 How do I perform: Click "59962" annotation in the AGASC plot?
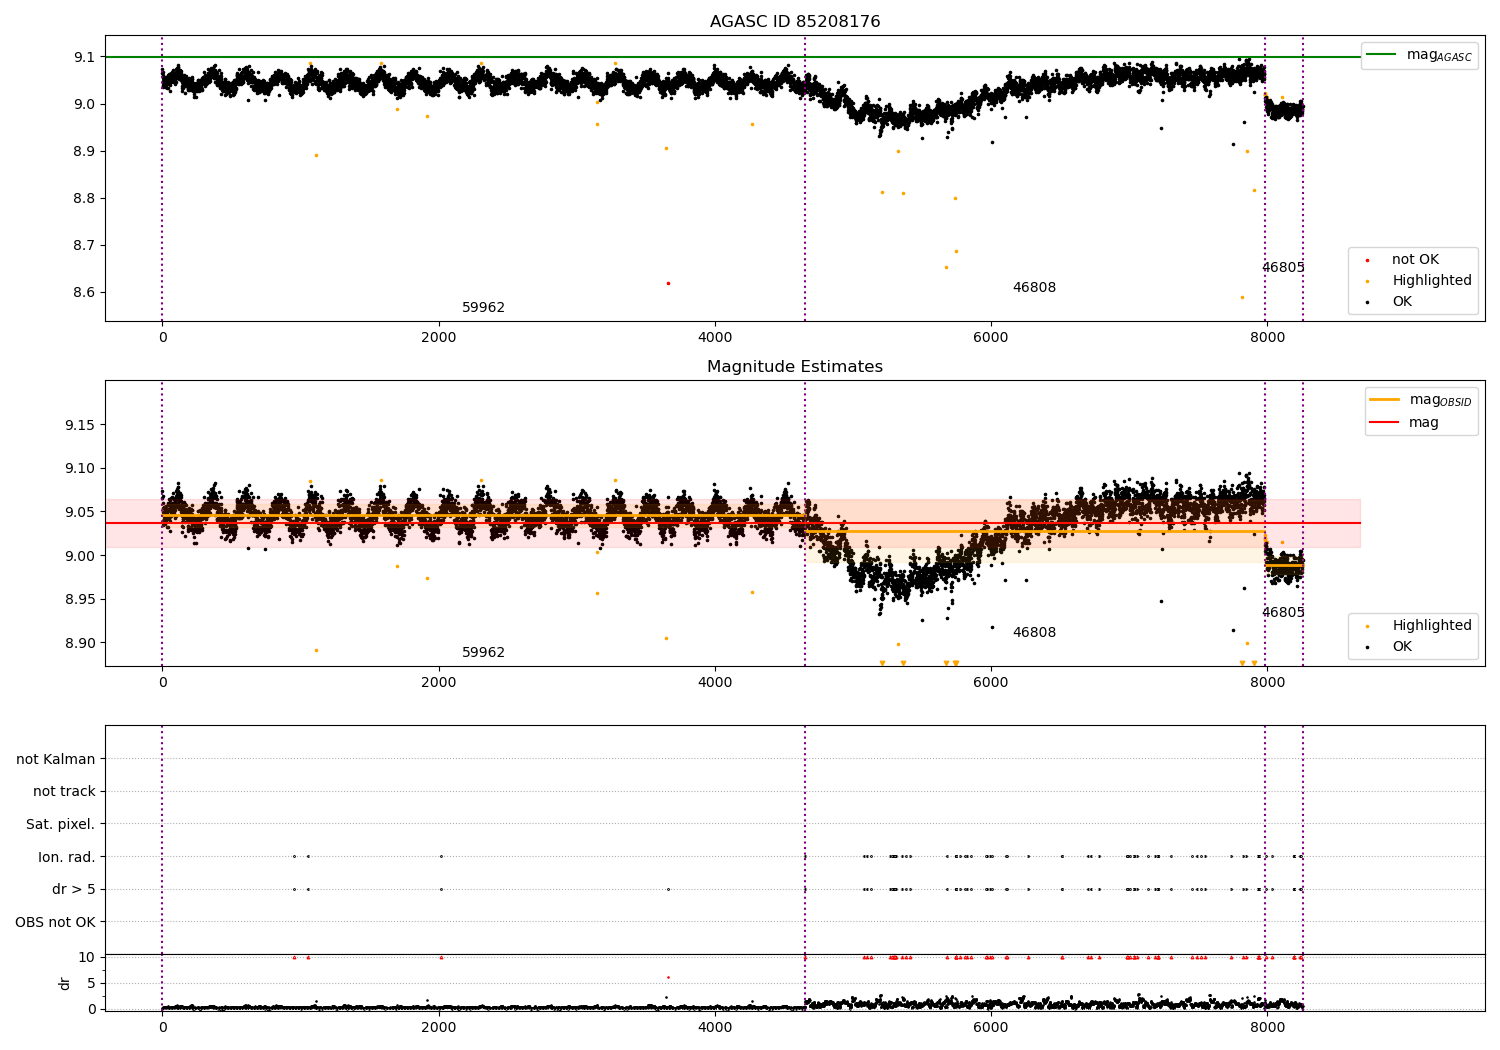pyautogui.click(x=483, y=308)
